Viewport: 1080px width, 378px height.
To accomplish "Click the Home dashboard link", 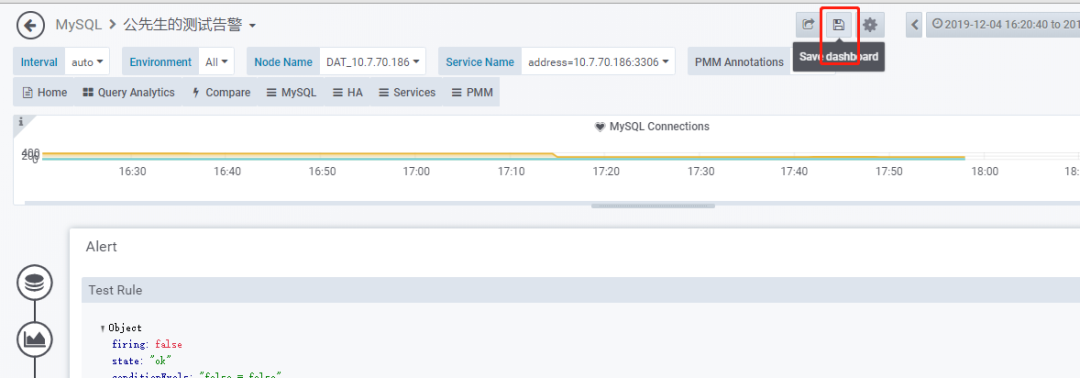I will (x=45, y=92).
